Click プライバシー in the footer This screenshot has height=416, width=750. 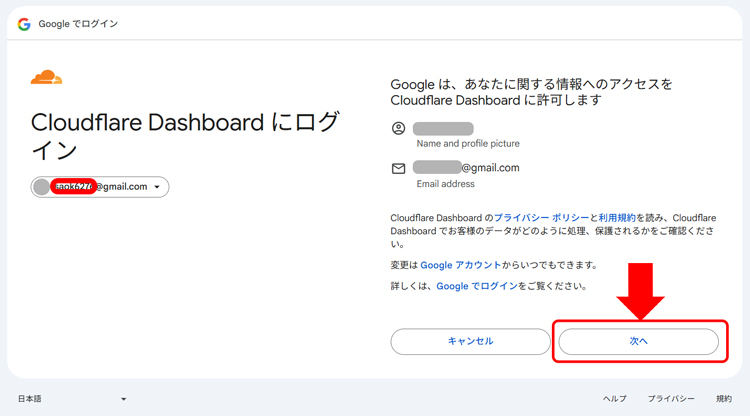pyautogui.click(x=671, y=399)
